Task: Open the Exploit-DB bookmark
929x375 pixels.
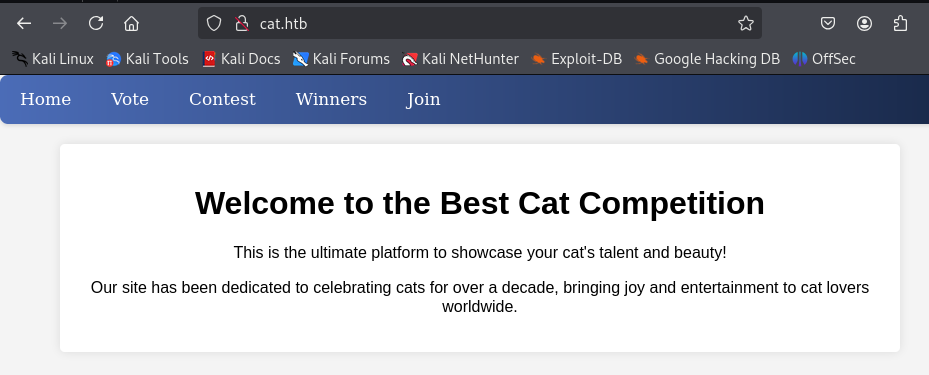Action: tap(576, 59)
